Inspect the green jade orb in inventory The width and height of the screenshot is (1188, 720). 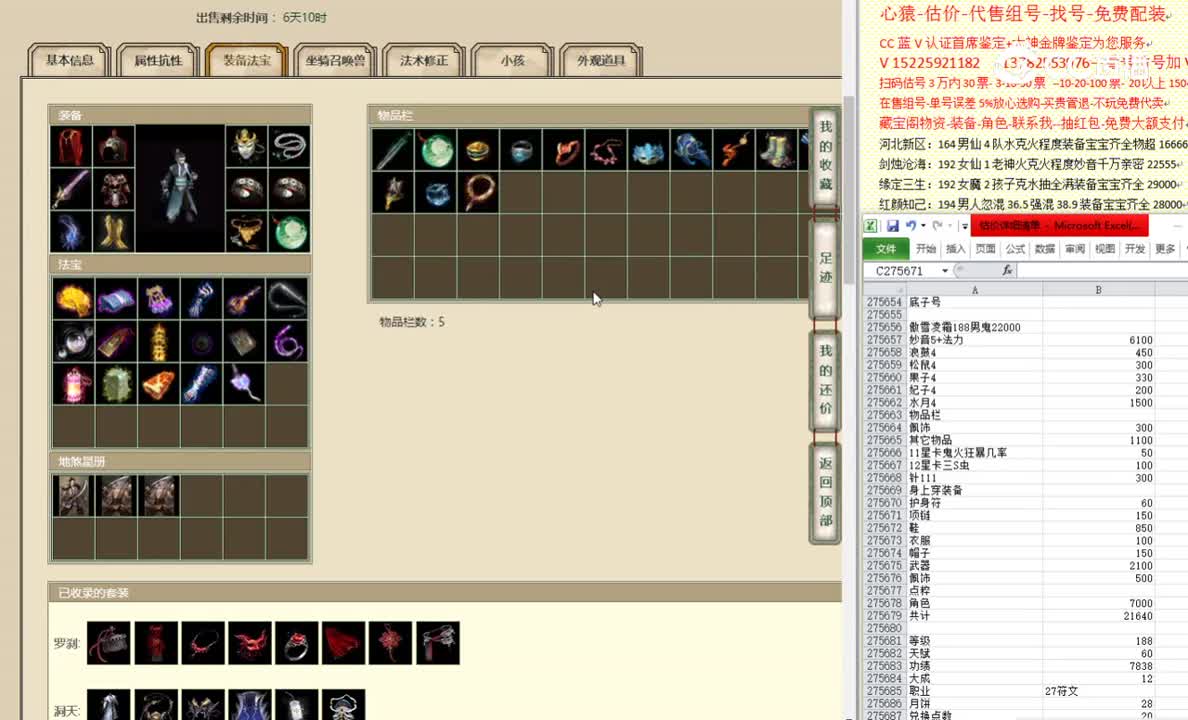click(436, 149)
